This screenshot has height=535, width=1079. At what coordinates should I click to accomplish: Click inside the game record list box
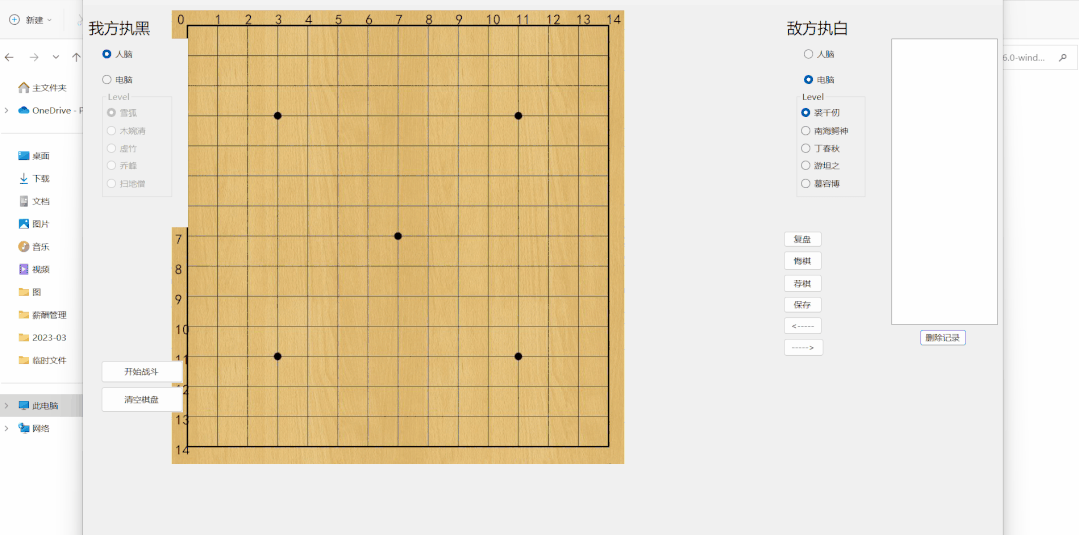pos(944,181)
